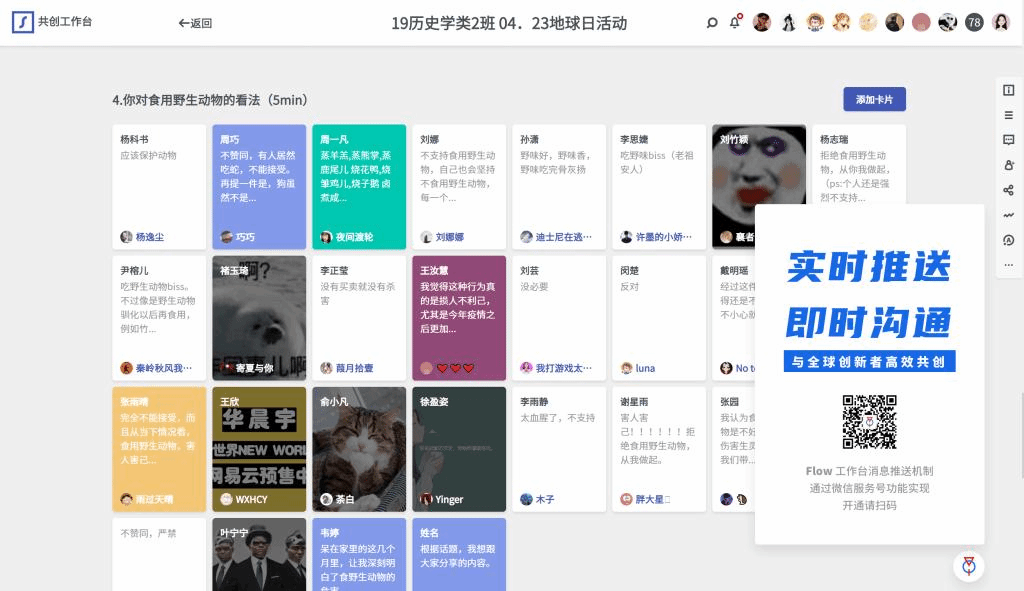Open the notifications bell

click(x=735, y=23)
